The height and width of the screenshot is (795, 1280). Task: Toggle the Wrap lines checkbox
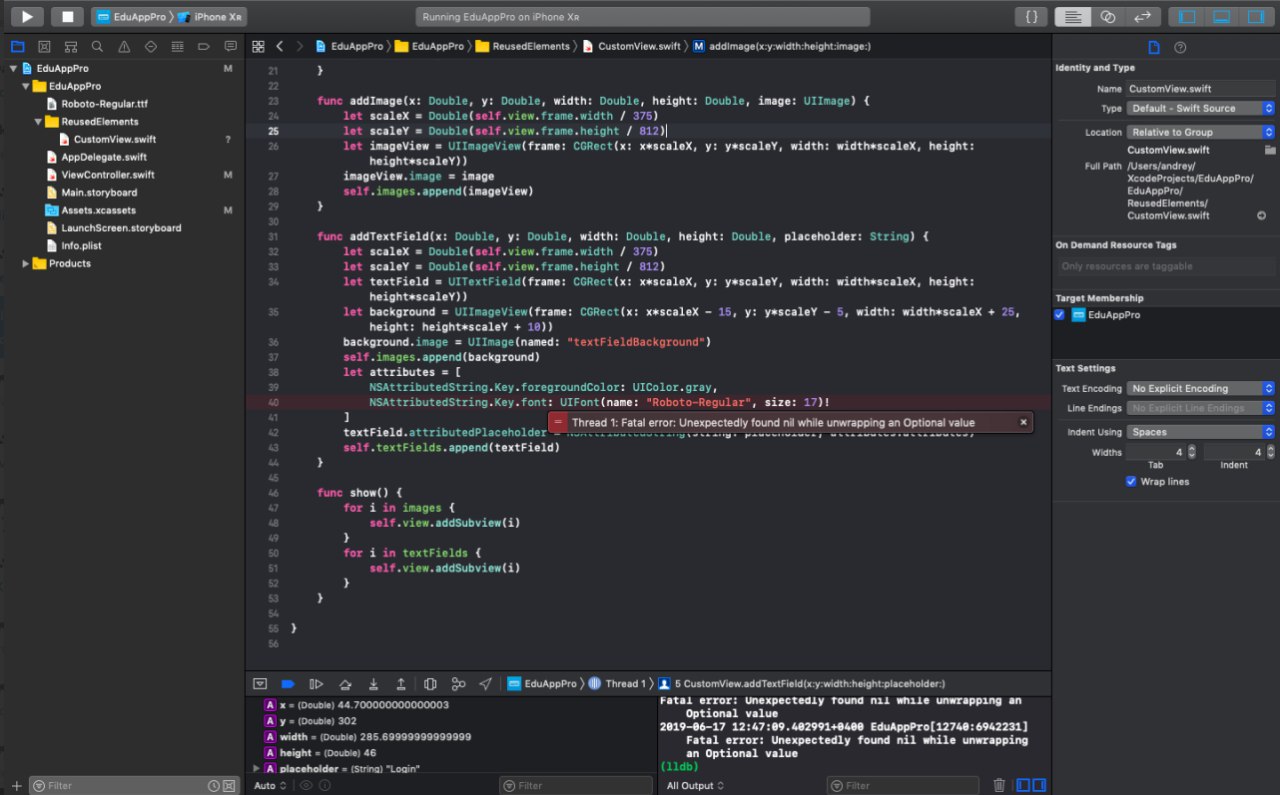point(1131,481)
